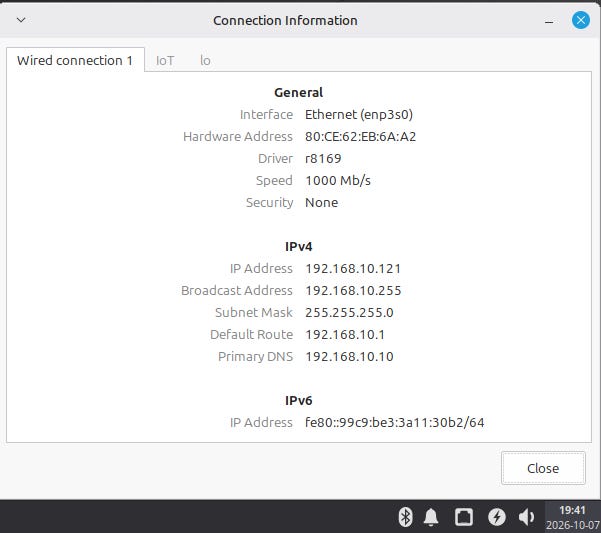Open the Bluetooth tray icon

405,517
